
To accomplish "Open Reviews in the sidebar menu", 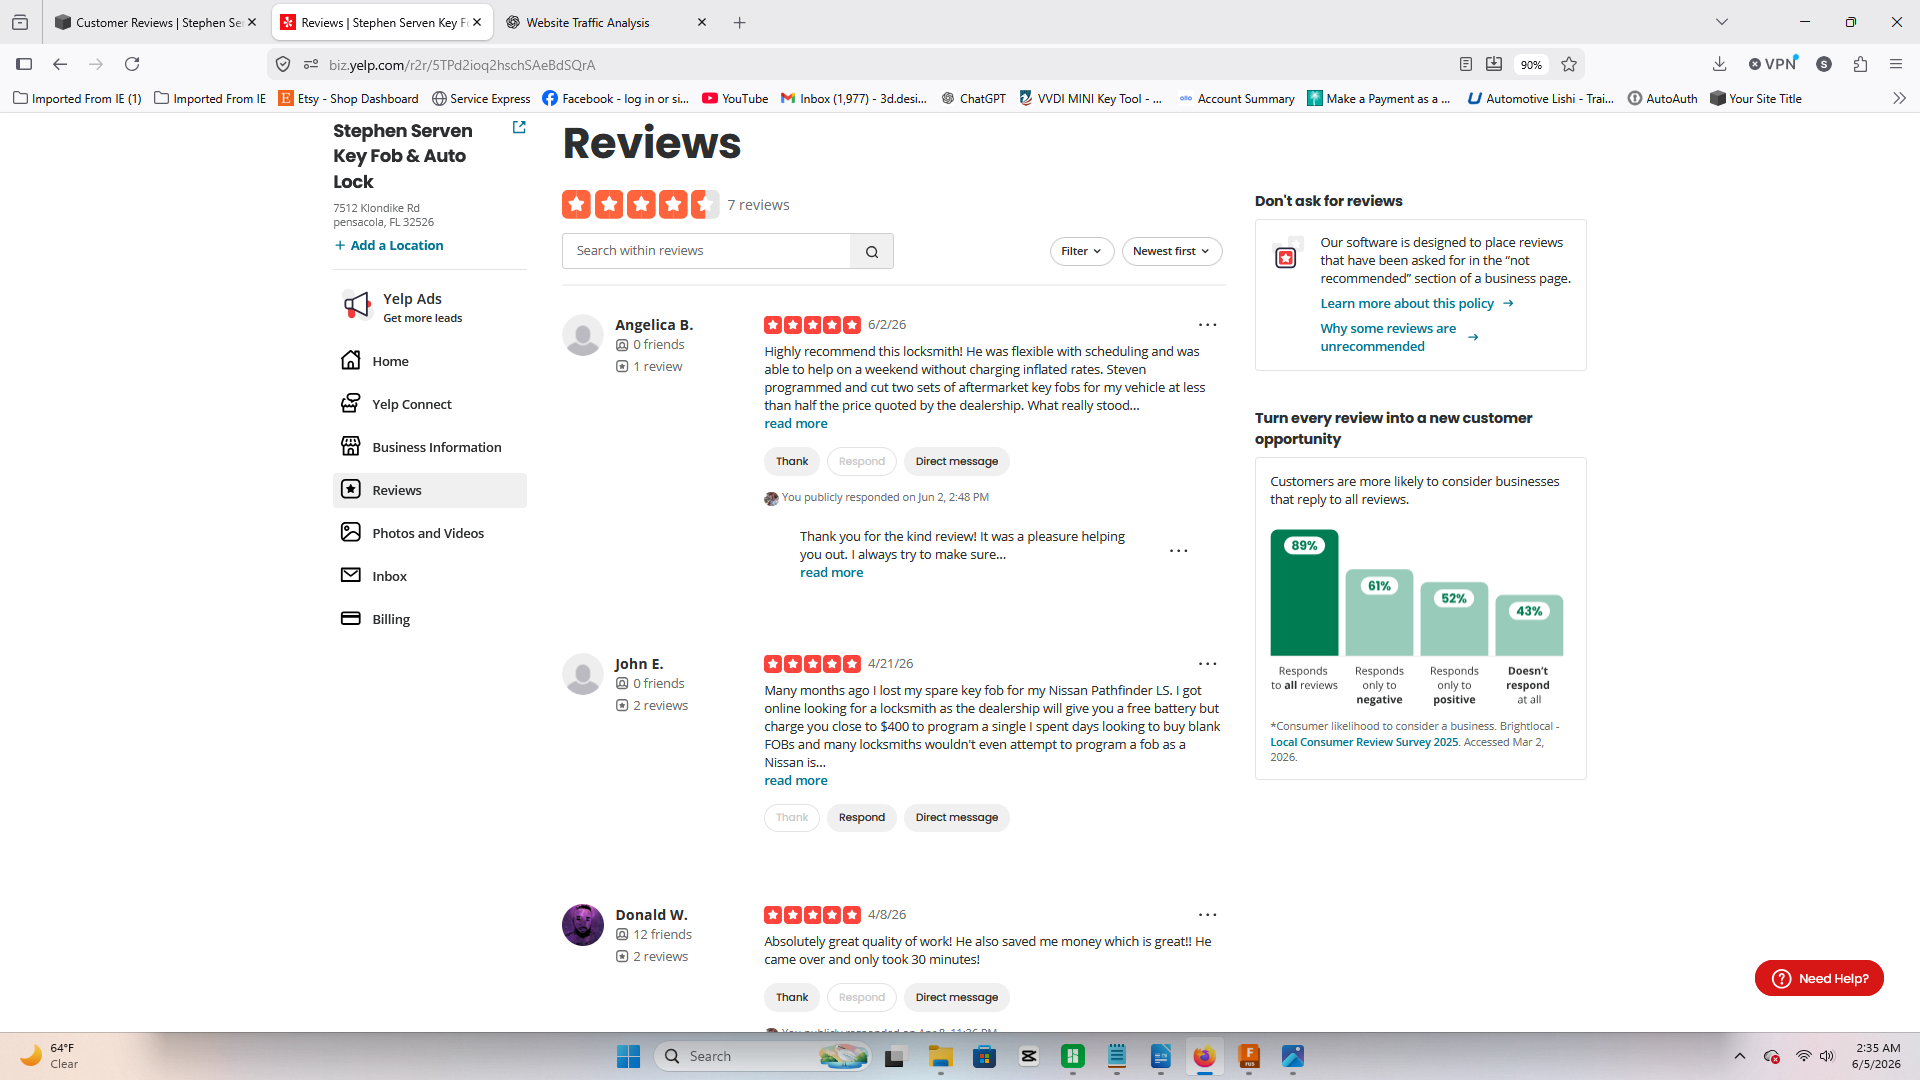I will coord(430,490).
